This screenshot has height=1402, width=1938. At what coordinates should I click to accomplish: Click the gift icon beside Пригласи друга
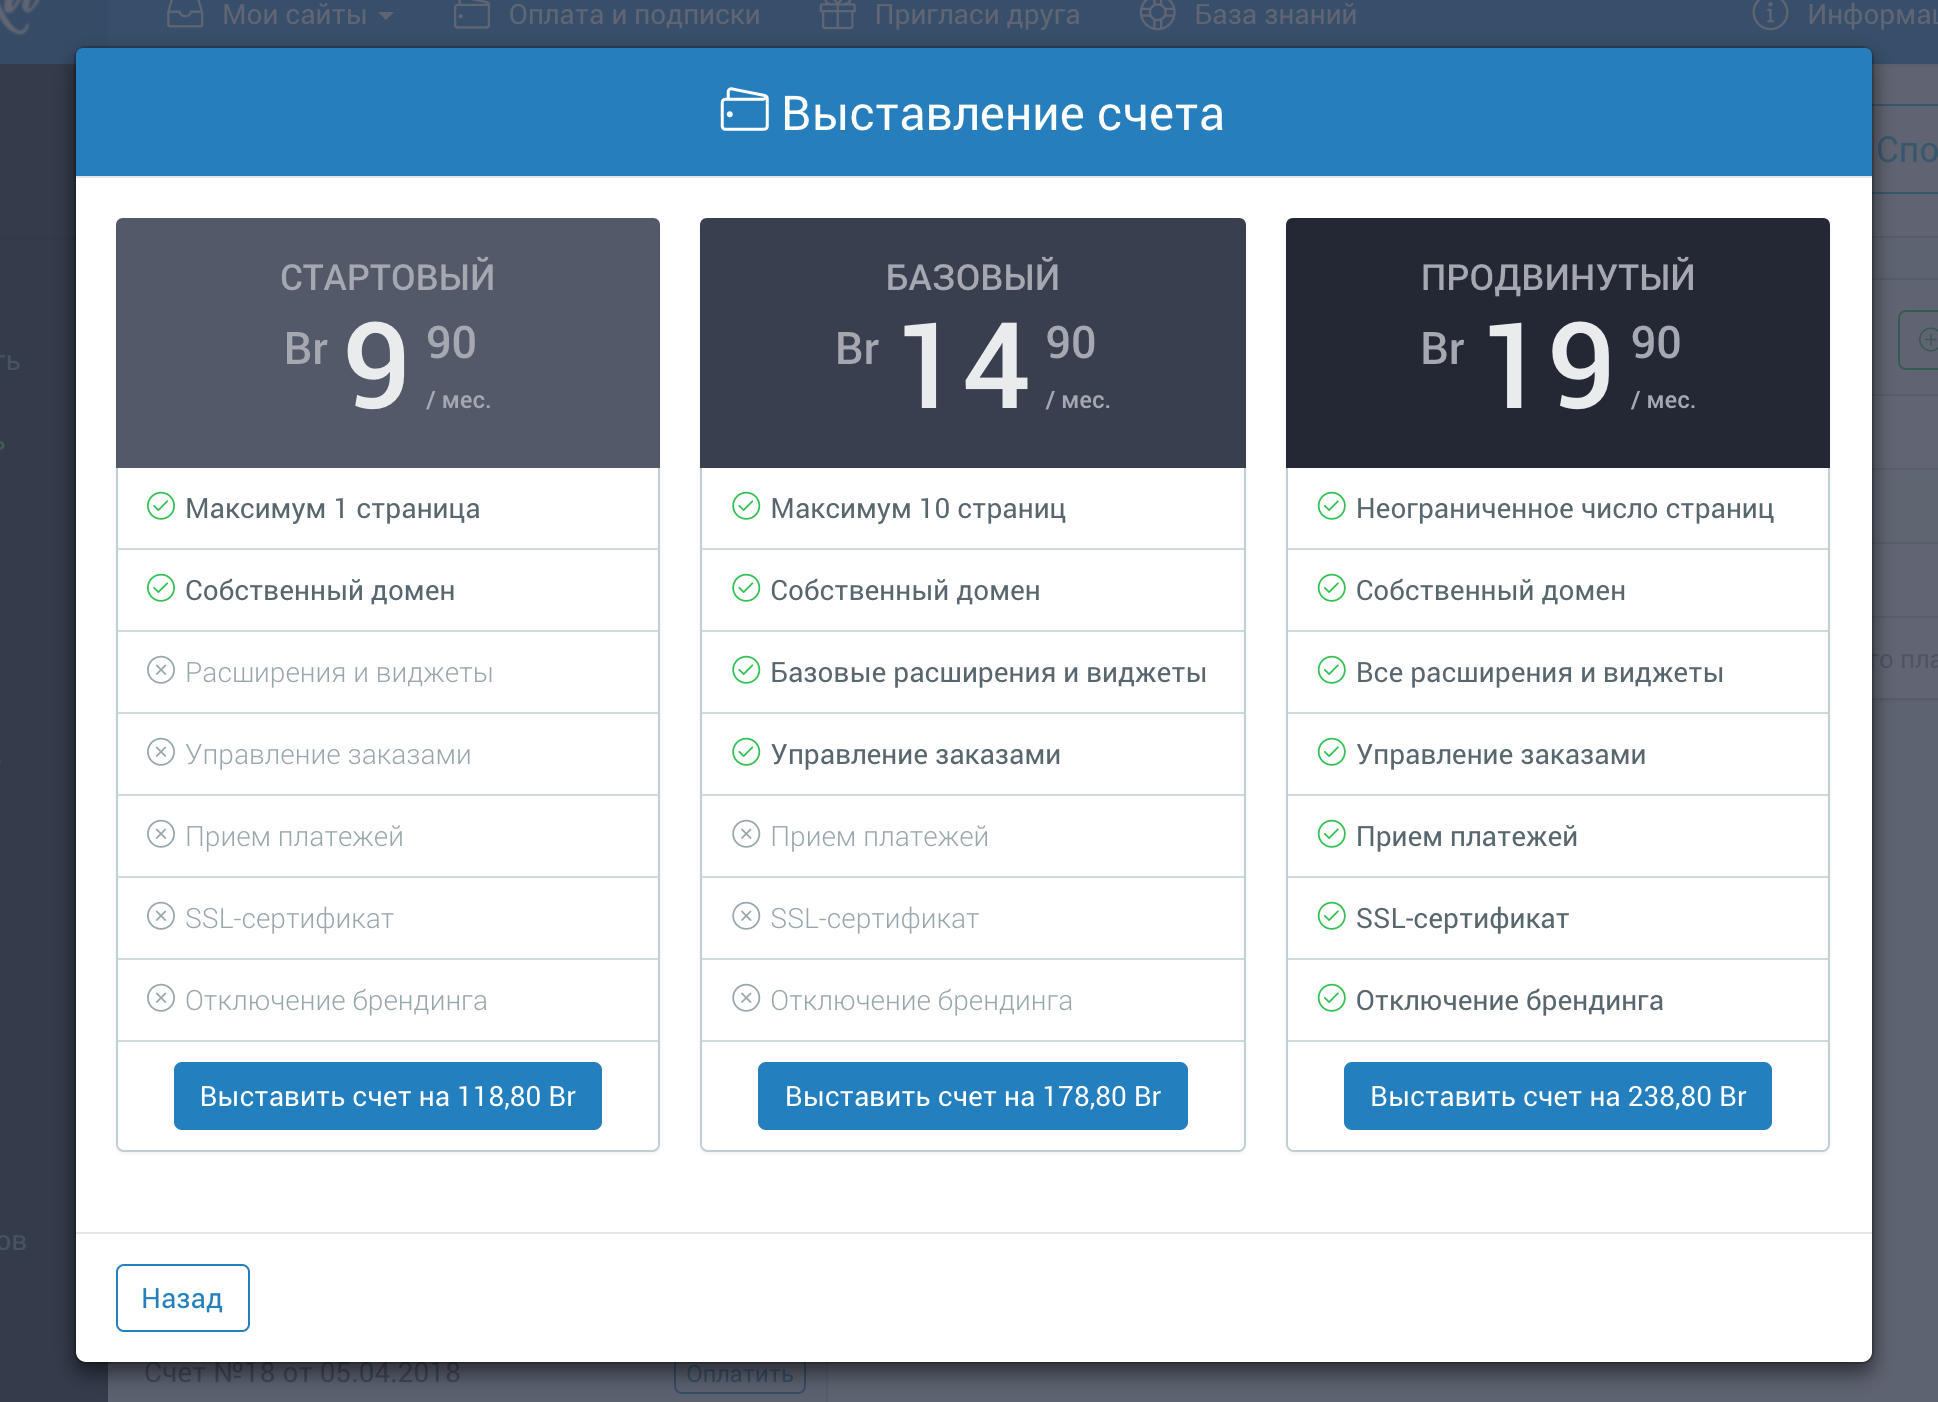[x=837, y=14]
